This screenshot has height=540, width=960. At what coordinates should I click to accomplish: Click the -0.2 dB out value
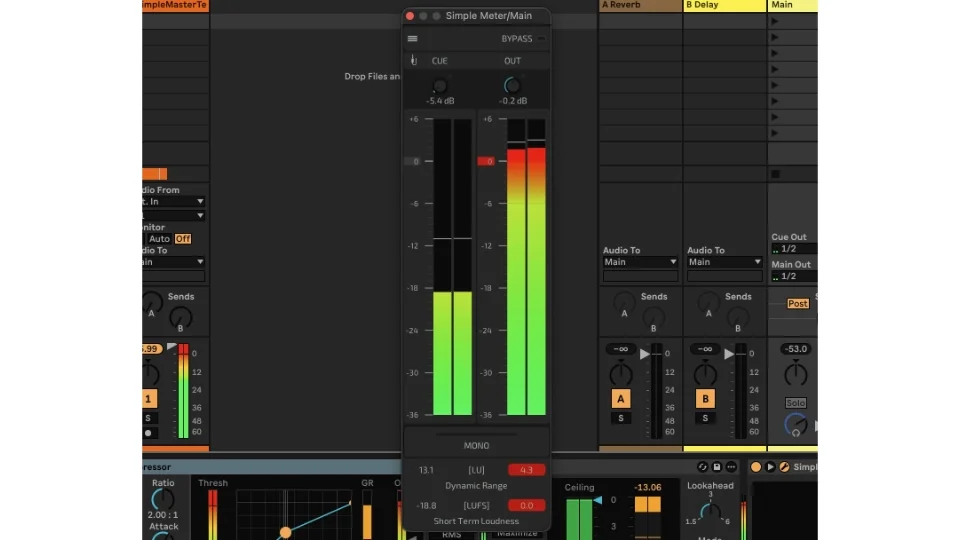pos(513,101)
